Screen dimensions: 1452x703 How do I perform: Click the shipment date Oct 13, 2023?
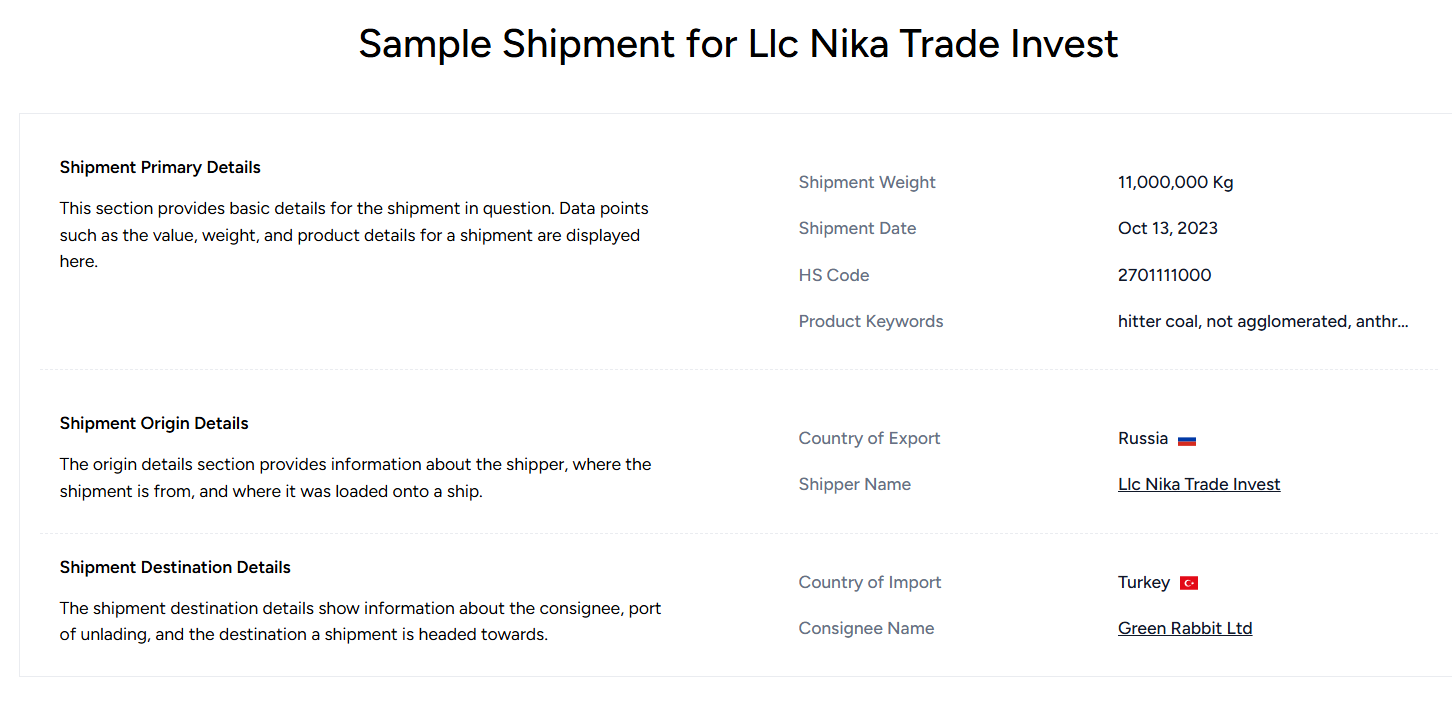(x=1168, y=228)
